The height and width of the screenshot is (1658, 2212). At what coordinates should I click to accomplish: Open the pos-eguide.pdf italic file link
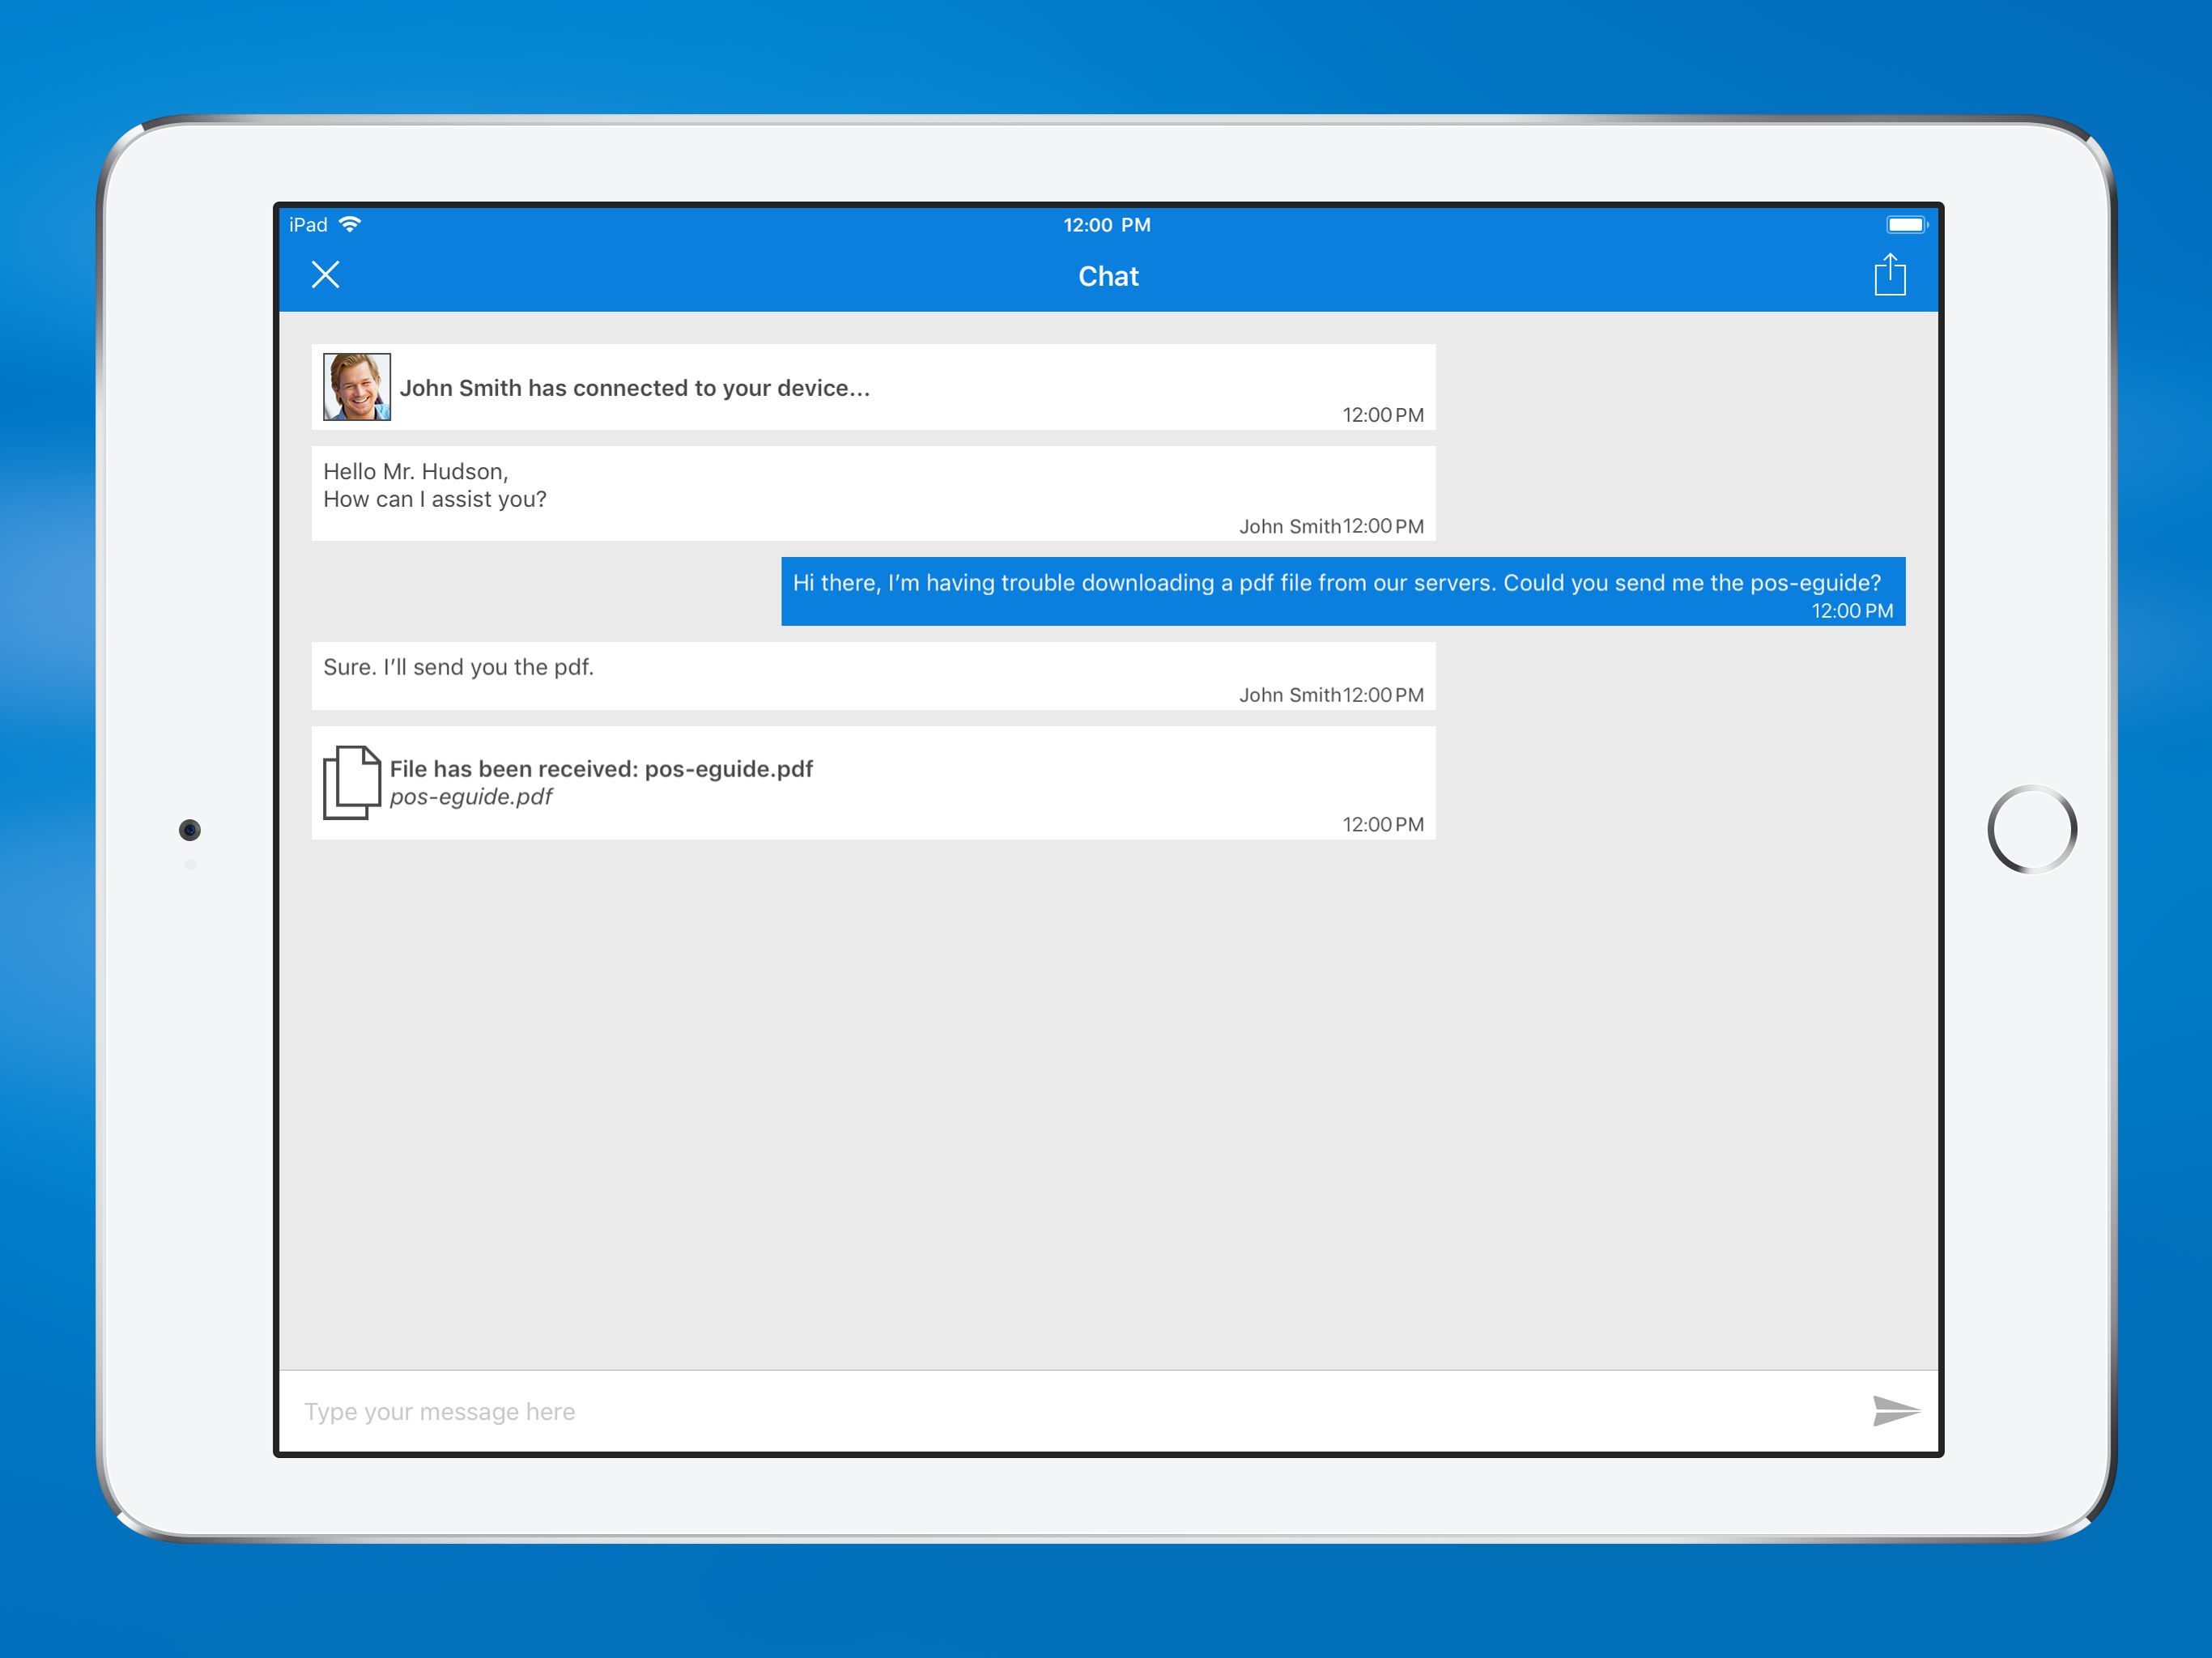point(471,797)
